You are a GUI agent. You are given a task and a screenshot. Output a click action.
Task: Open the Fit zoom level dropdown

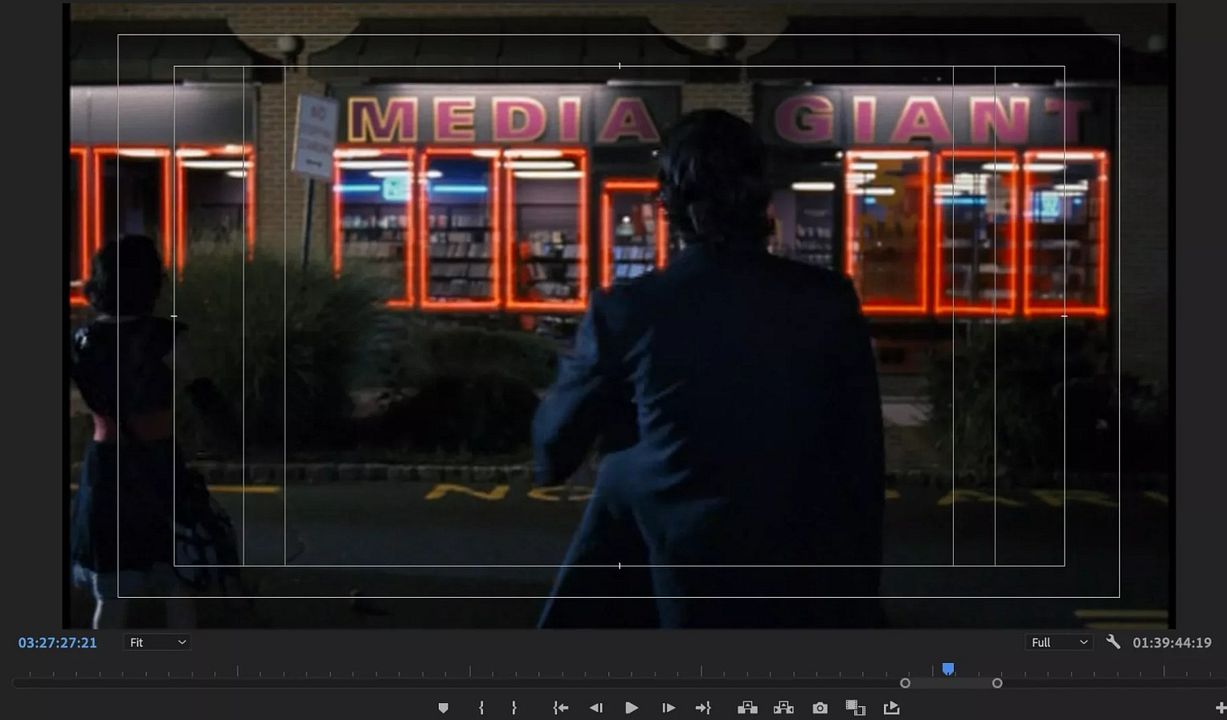[x=155, y=642]
